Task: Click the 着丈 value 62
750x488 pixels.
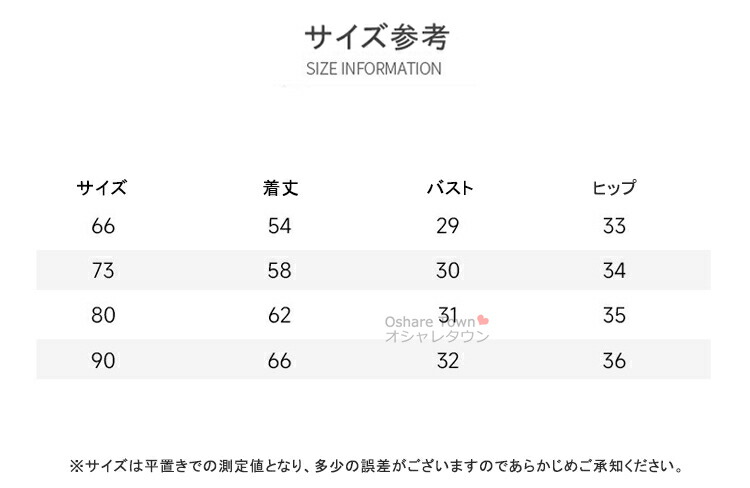Action: coord(280,316)
